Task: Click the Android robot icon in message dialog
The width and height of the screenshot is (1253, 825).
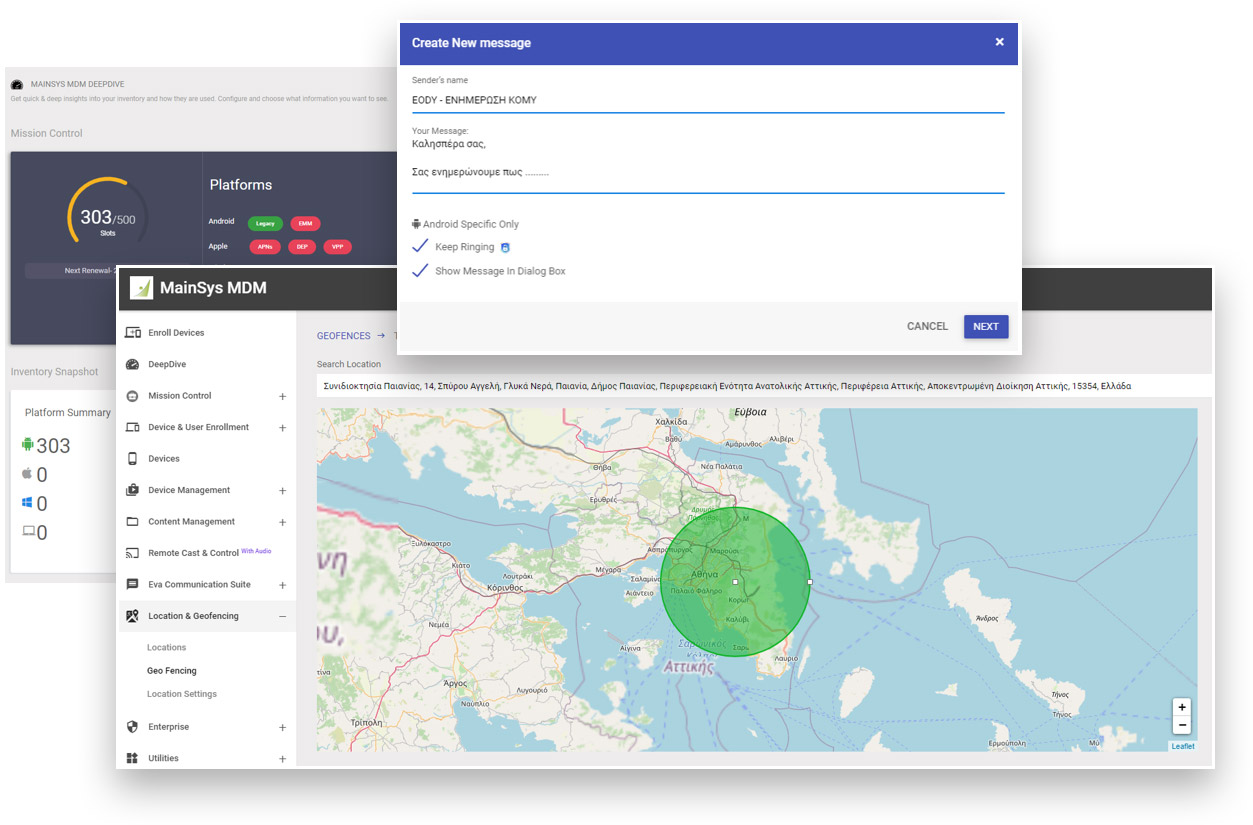Action: pyautogui.click(x=416, y=224)
